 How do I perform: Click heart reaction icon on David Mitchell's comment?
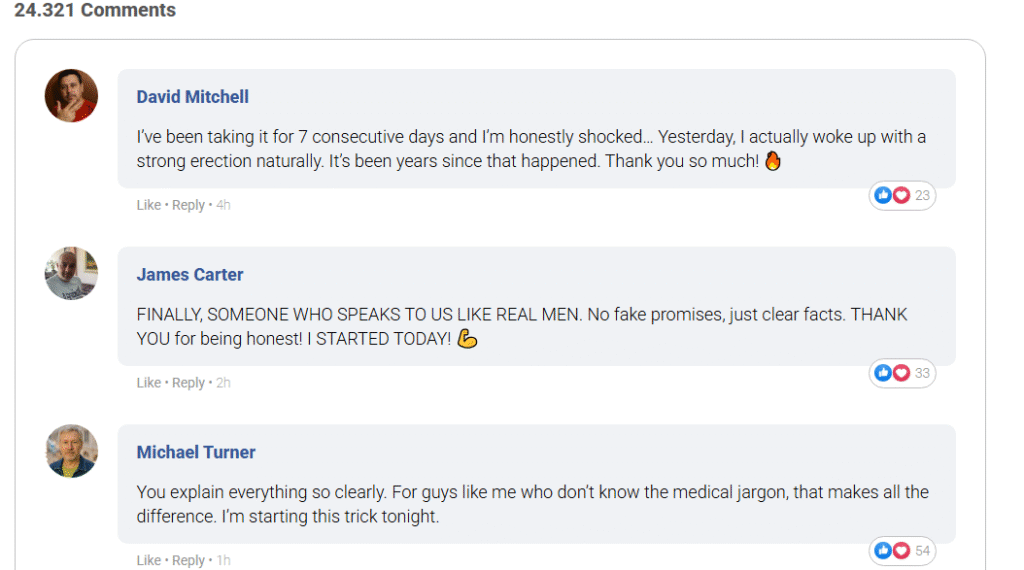click(x=900, y=196)
